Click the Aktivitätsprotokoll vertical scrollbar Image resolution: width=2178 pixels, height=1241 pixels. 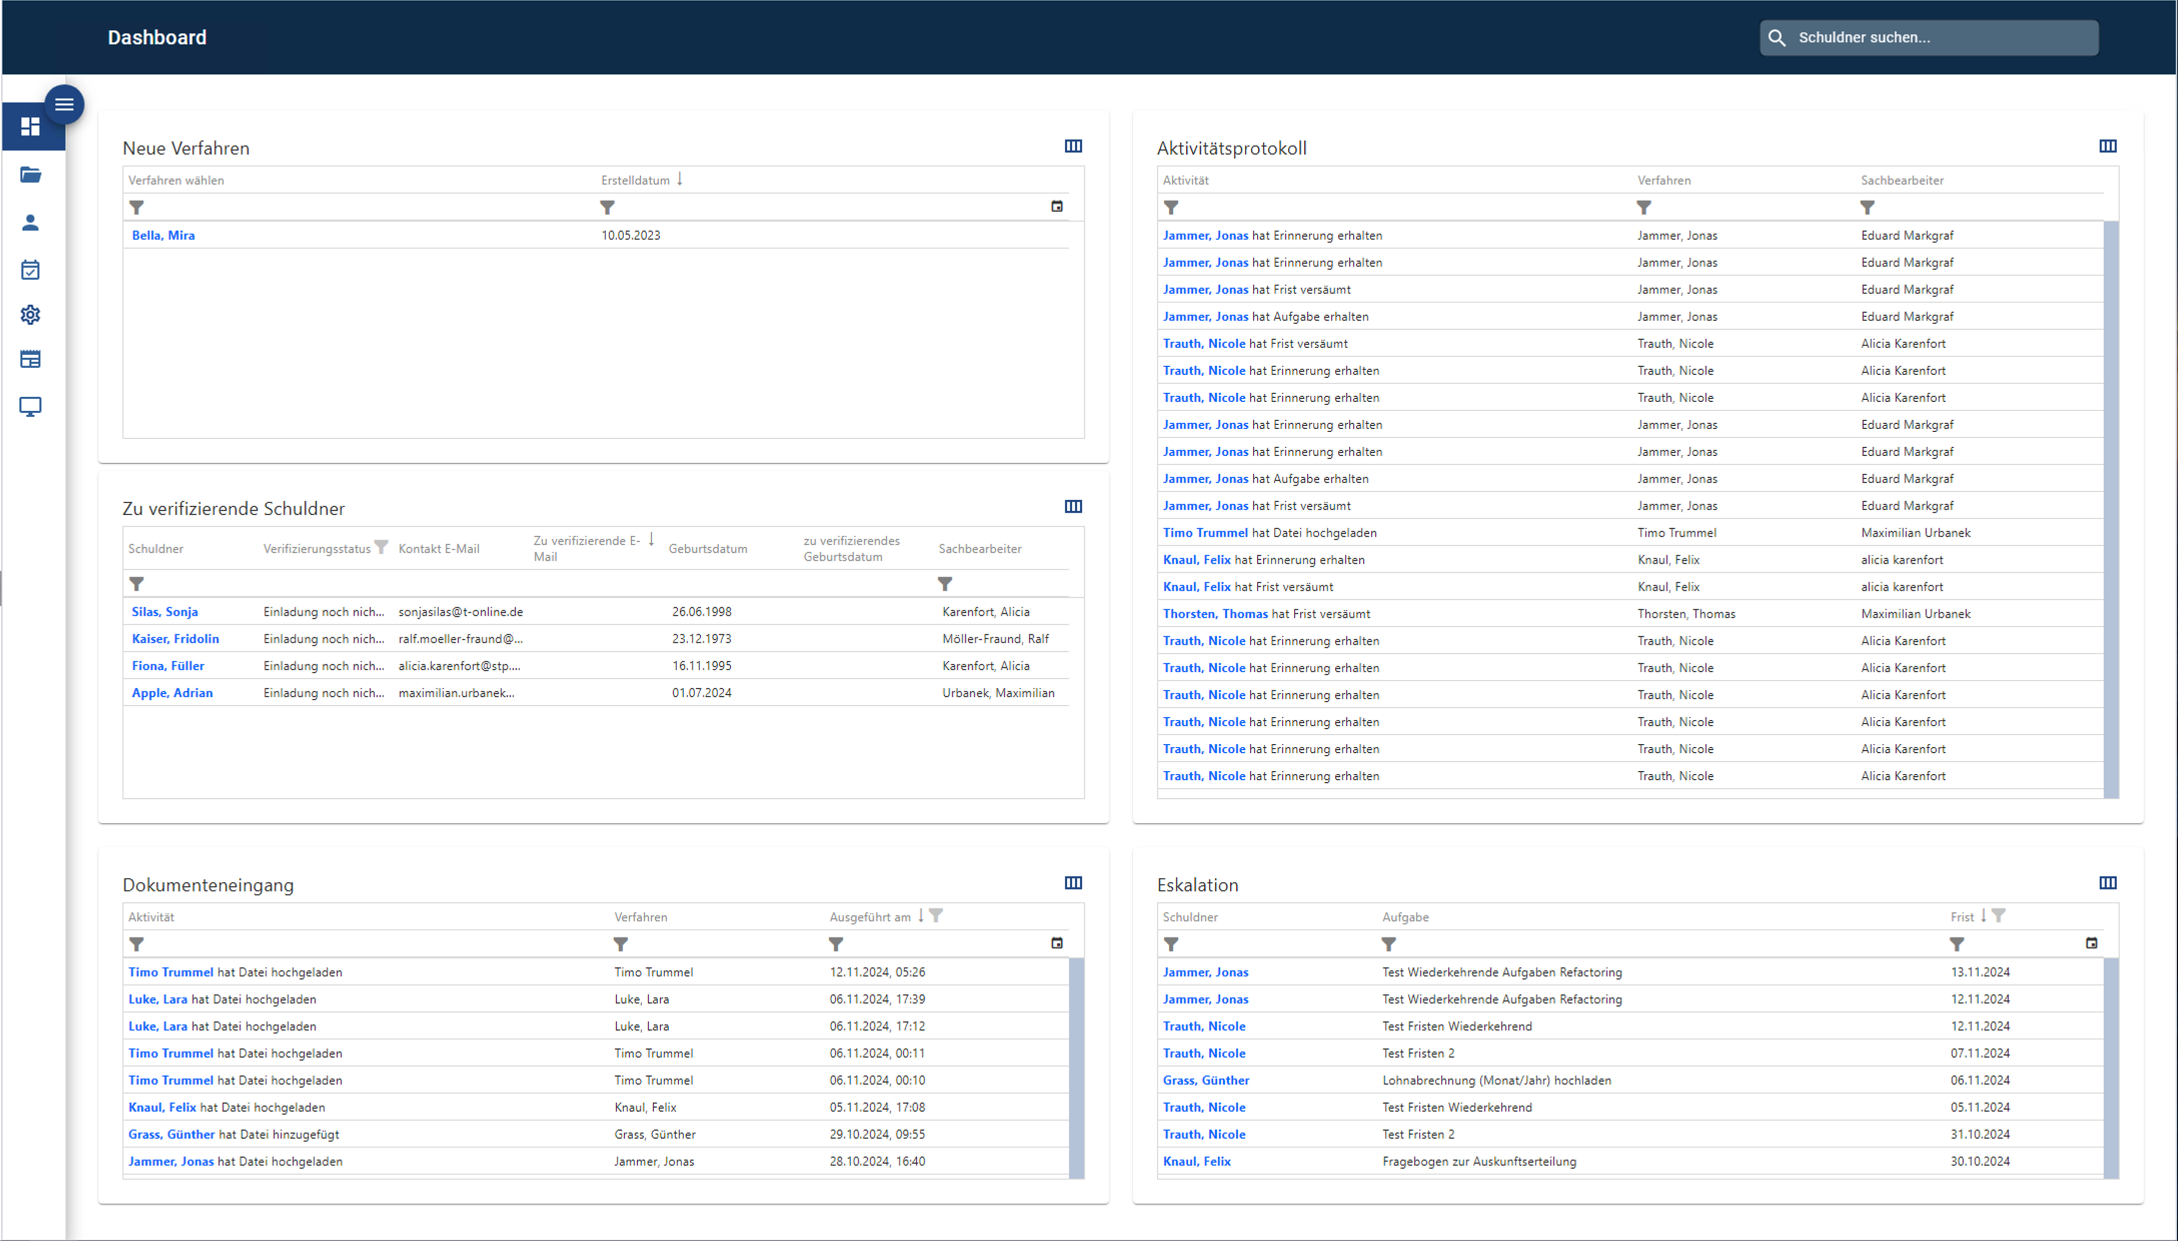click(x=2111, y=510)
